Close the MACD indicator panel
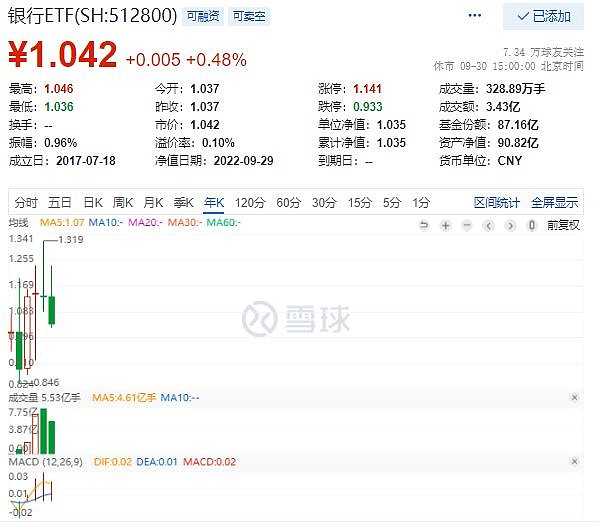The height and width of the screenshot is (528, 599). [574, 461]
